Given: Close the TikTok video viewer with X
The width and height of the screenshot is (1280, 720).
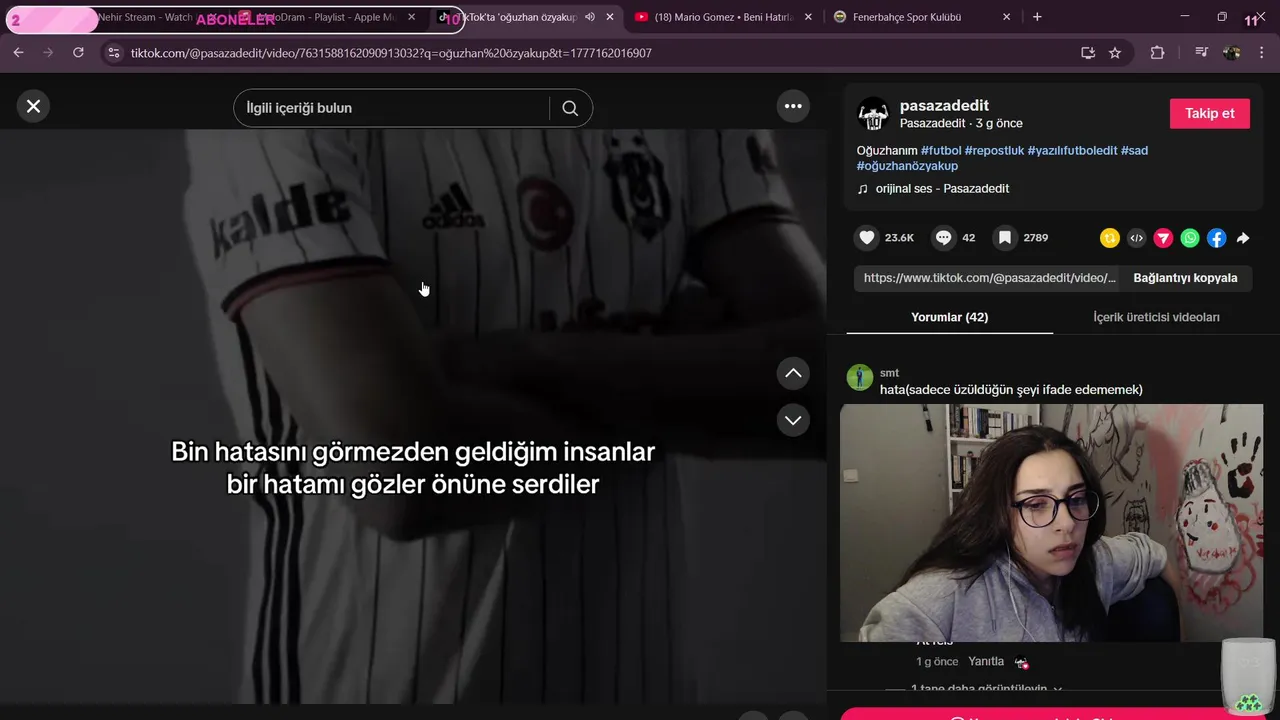Looking at the screenshot, I should [x=33, y=106].
